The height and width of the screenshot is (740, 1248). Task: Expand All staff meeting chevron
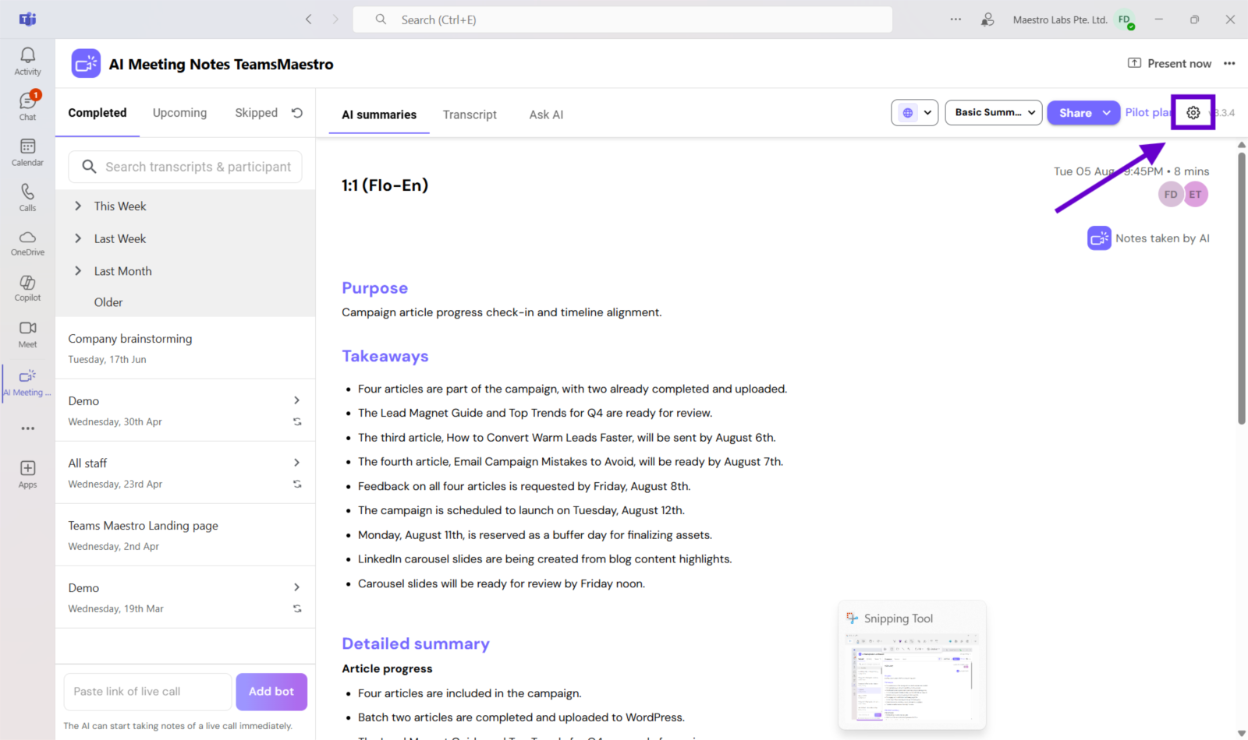297,462
